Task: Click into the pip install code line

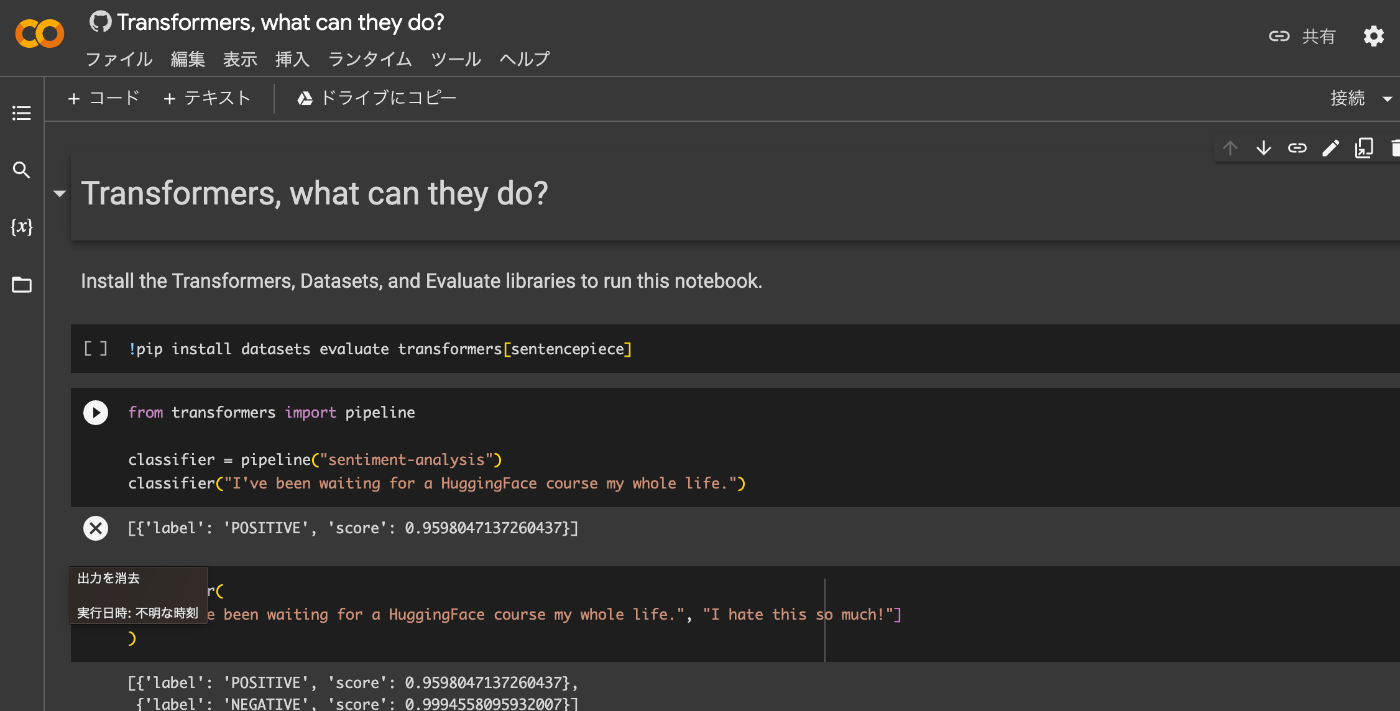Action: pos(380,349)
